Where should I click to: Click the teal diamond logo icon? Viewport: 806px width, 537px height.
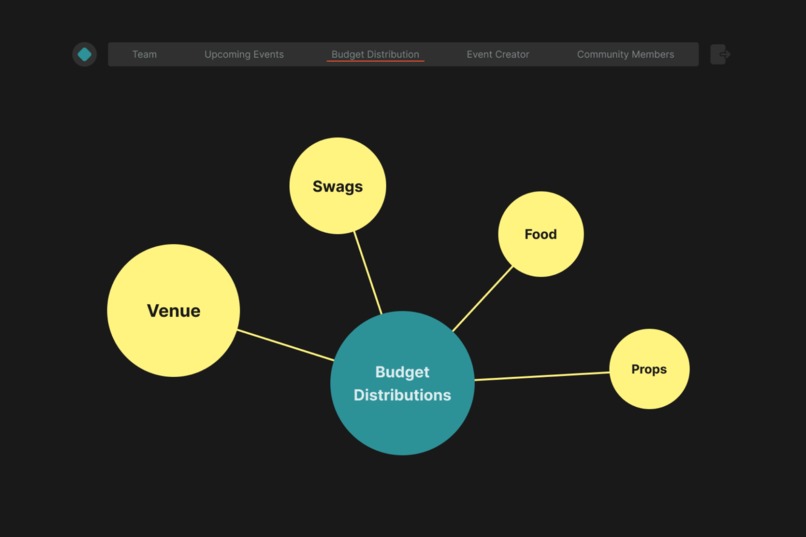point(84,54)
